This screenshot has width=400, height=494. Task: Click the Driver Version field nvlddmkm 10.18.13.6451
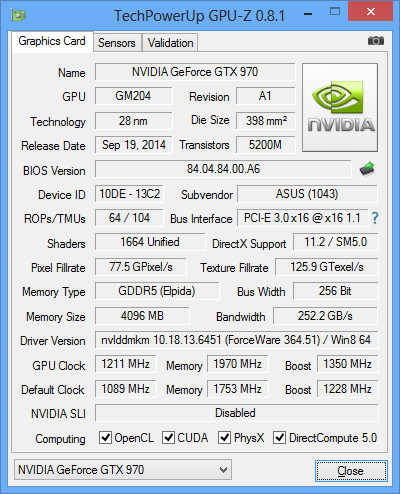(x=237, y=340)
